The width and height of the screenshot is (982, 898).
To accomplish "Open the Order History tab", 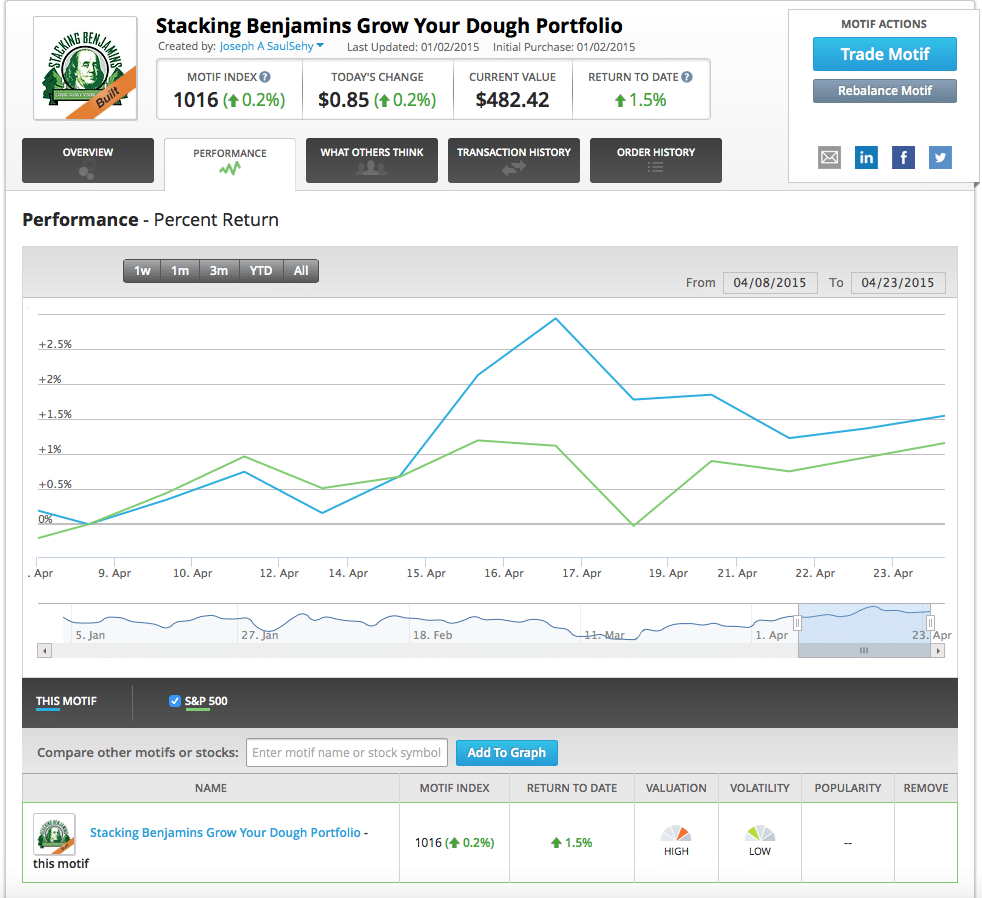I will pos(656,160).
